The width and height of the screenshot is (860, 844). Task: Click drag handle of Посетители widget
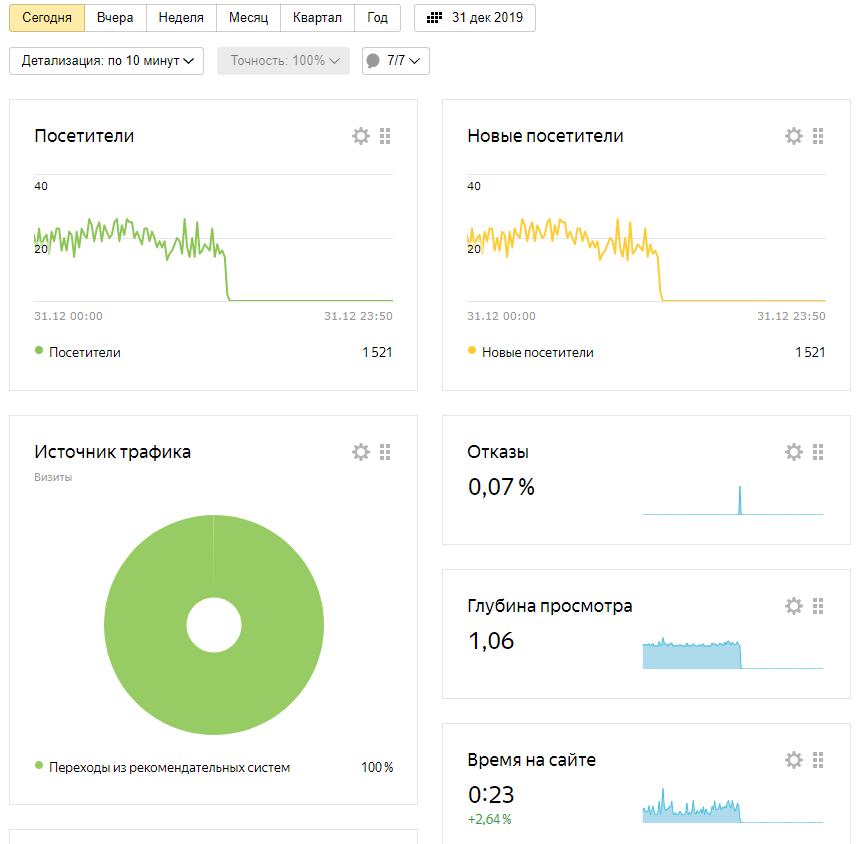click(385, 137)
